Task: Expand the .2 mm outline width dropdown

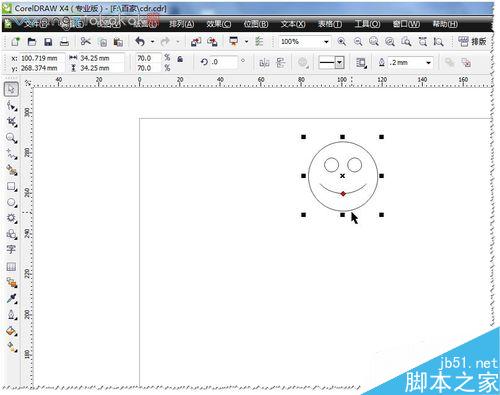Action: click(x=429, y=62)
